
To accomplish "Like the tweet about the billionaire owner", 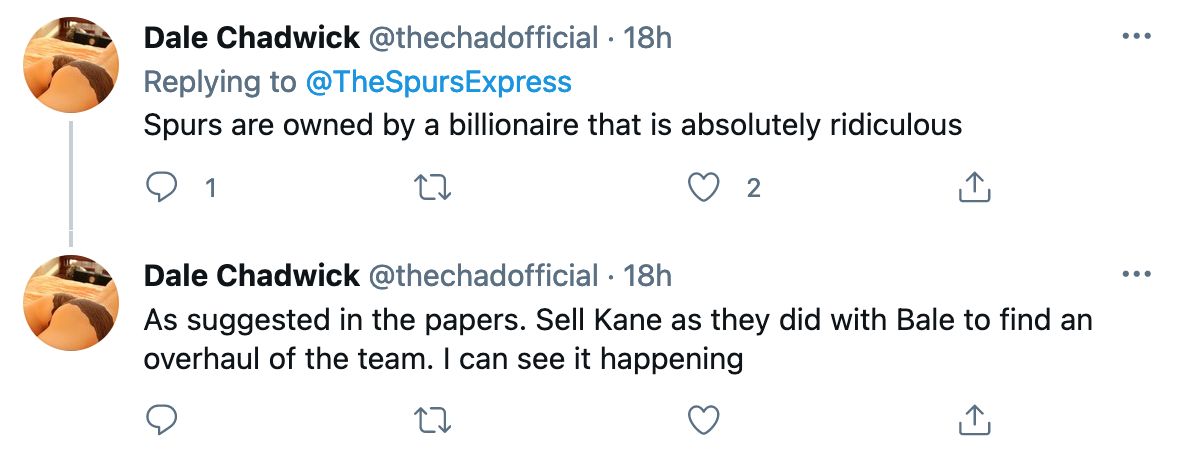I will [x=704, y=186].
